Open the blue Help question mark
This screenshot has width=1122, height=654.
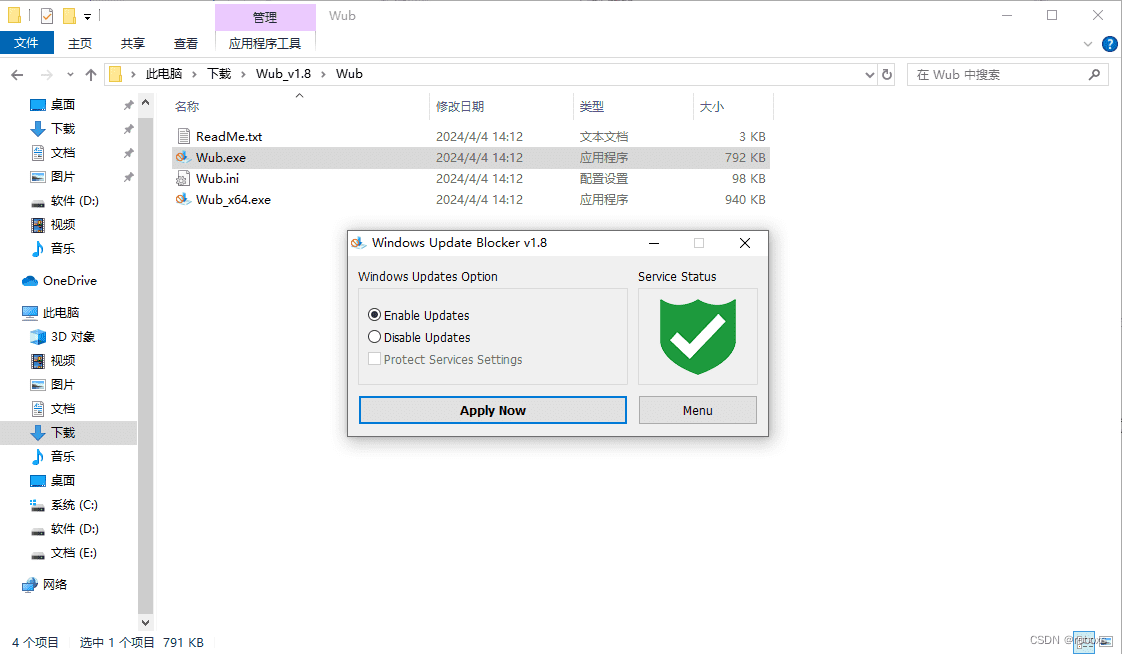pyautogui.click(x=1110, y=44)
